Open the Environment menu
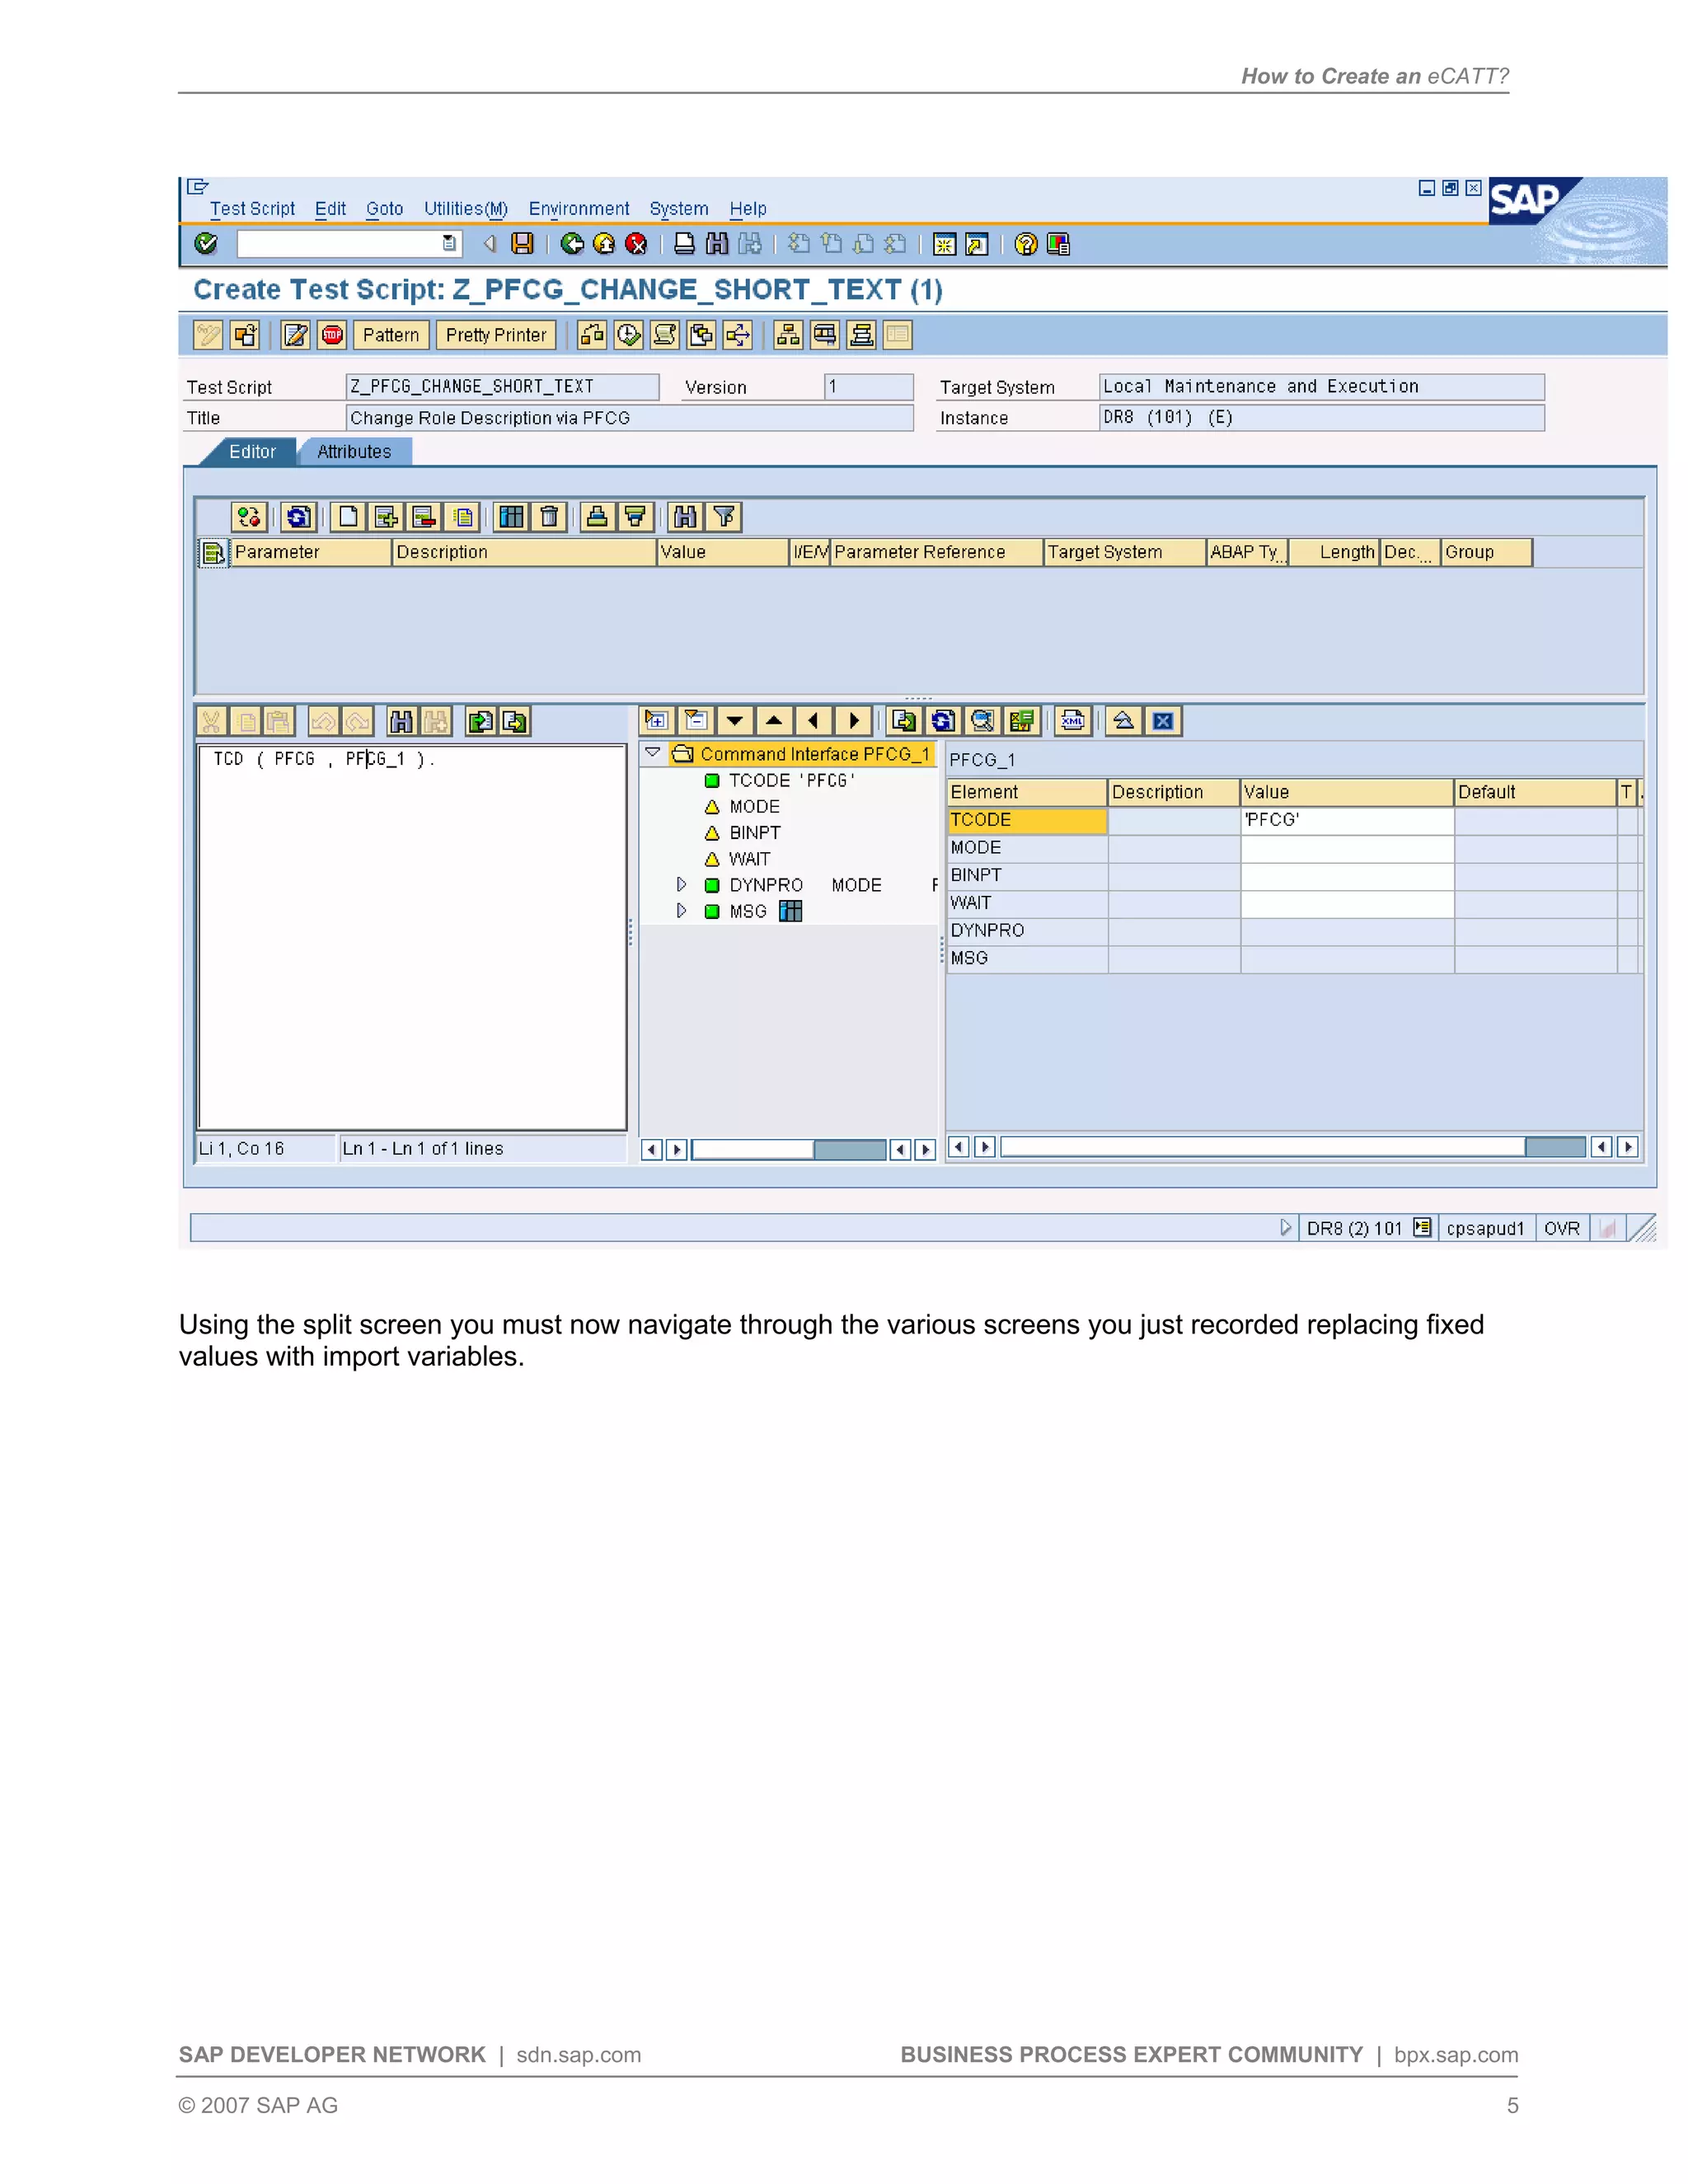 tap(579, 209)
